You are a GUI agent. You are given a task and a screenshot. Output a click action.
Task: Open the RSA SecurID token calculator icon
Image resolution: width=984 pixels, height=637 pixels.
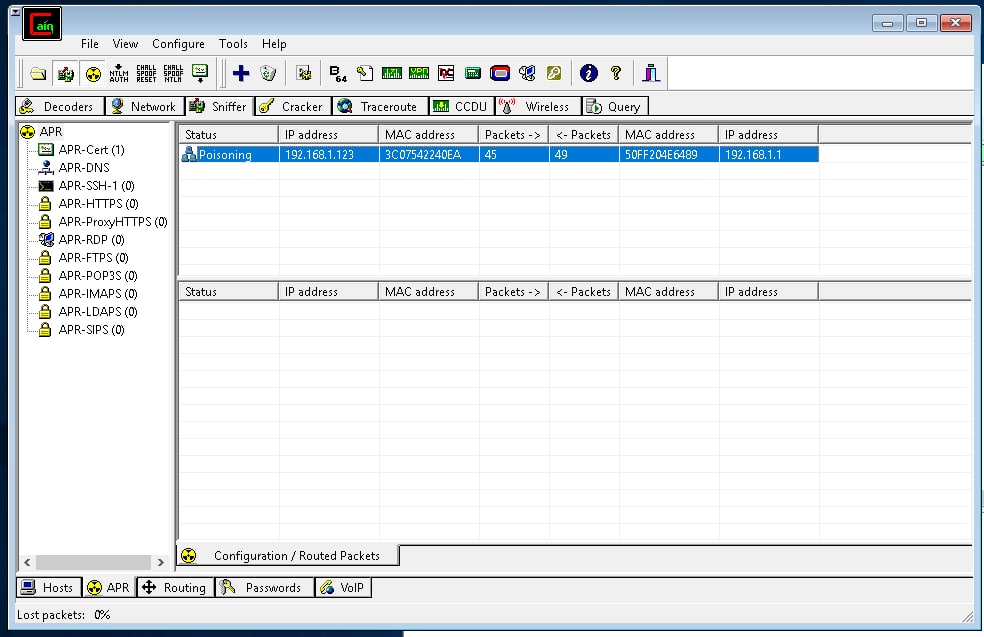coord(500,73)
